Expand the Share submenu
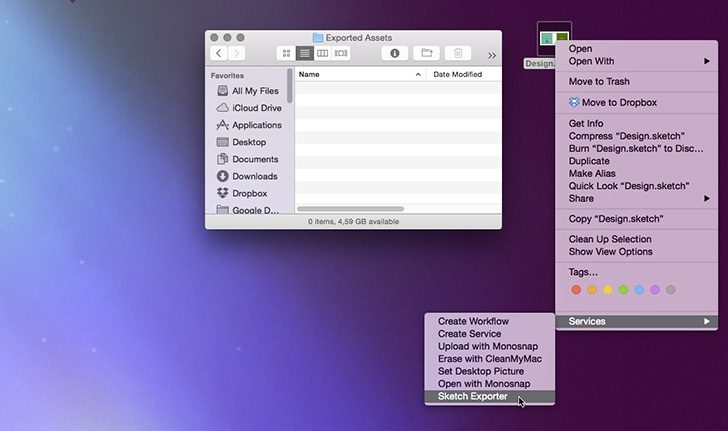Viewport: 728px width, 431px height. 637,199
